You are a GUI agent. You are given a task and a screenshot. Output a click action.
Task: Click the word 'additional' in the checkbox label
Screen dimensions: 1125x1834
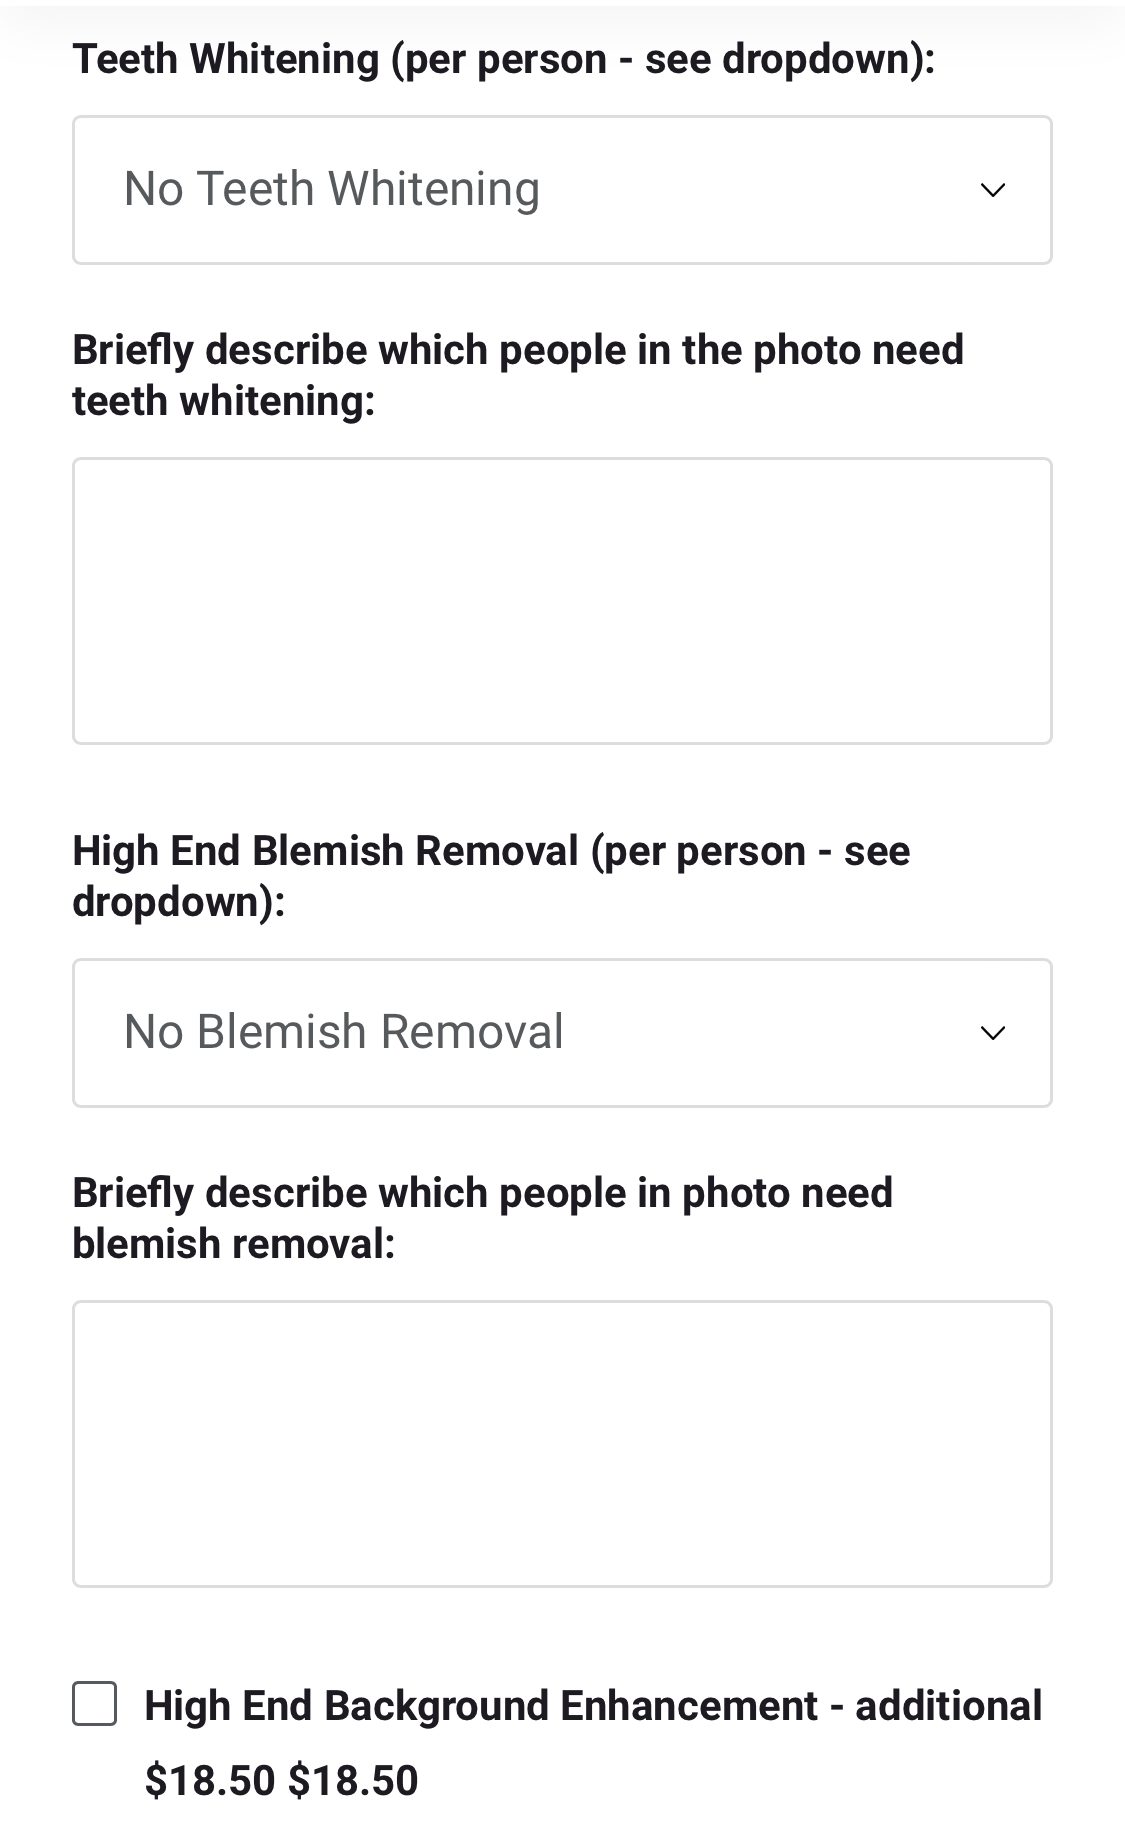pyautogui.click(x=948, y=1706)
